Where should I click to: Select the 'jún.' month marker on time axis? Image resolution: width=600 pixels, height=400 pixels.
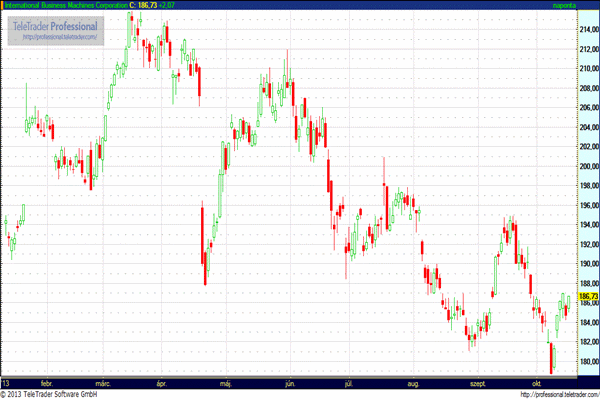coord(291,382)
